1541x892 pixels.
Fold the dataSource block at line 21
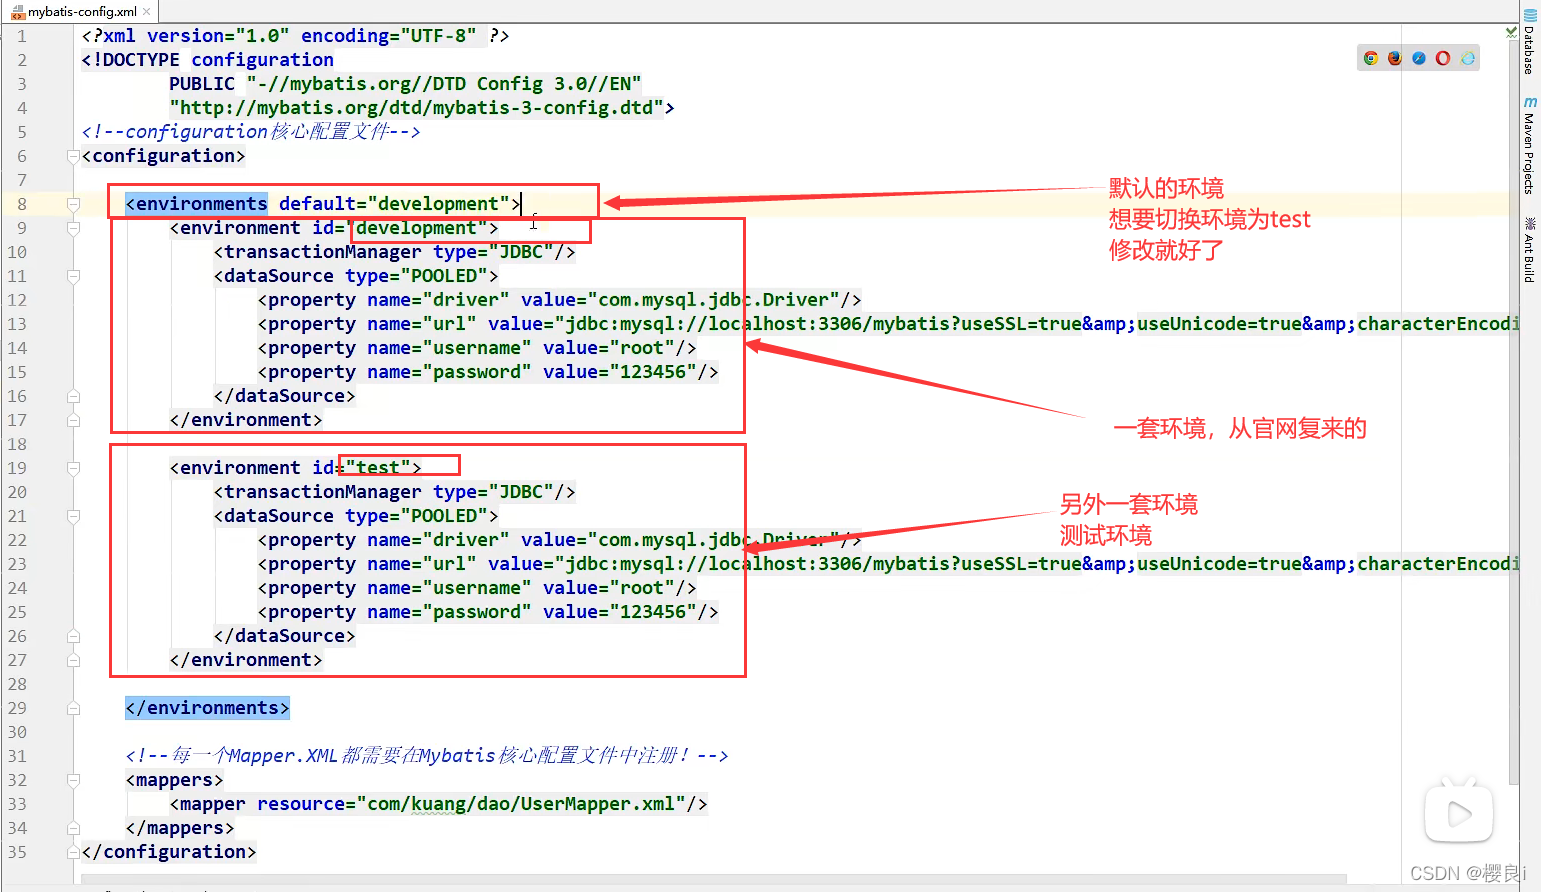click(x=73, y=516)
